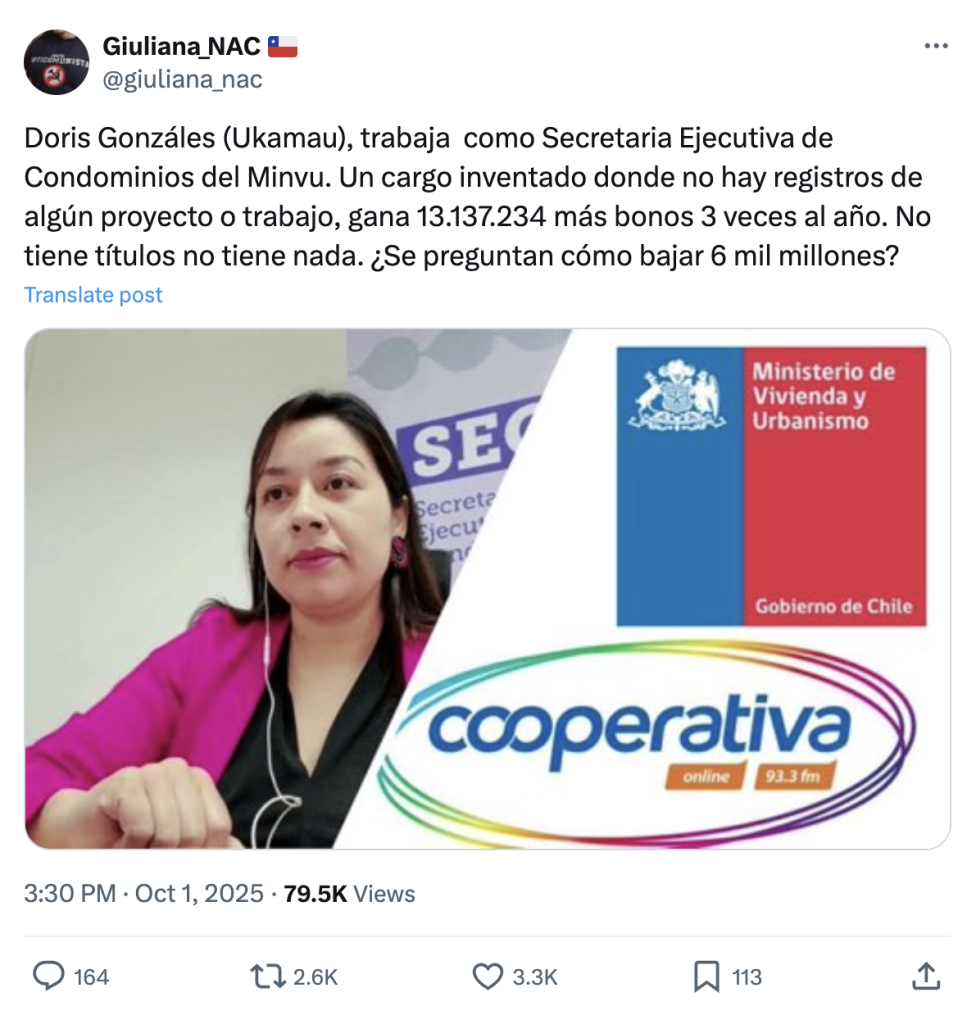Click the 3.3K likes count
Image resolution: width=967 pixels, height=1024 pixels.
click(x=535, y=977)
